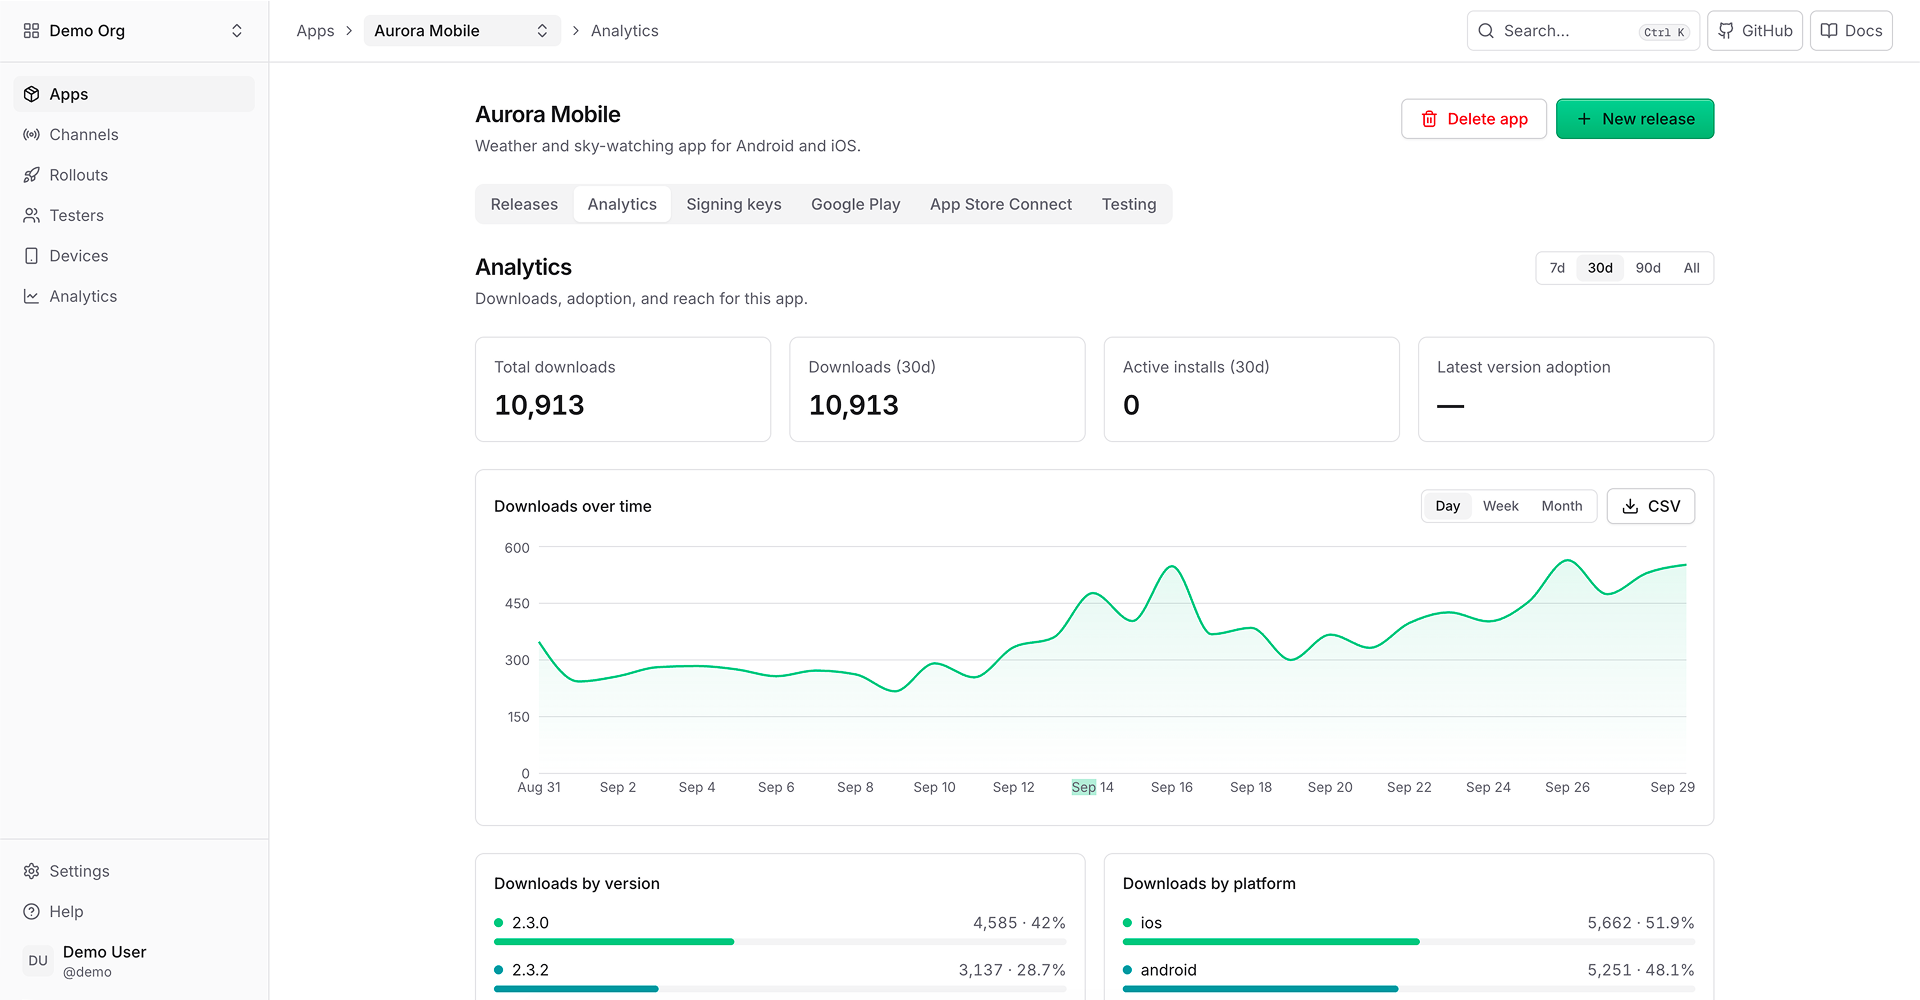
Task: Switch chart grouping to Week
Action: click(1500, 506)
